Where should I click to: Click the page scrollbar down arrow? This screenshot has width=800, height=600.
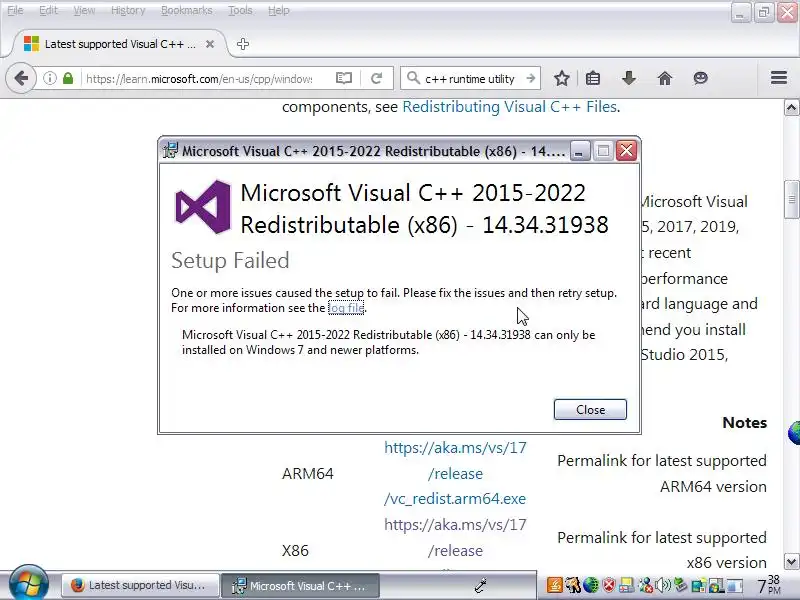791,562
